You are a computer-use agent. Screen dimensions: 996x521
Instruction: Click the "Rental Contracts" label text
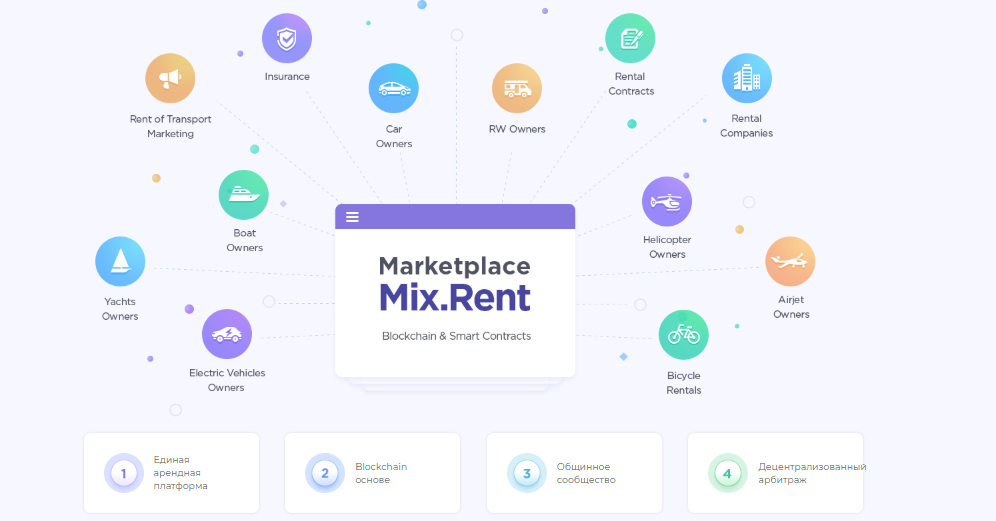[631, 84]
